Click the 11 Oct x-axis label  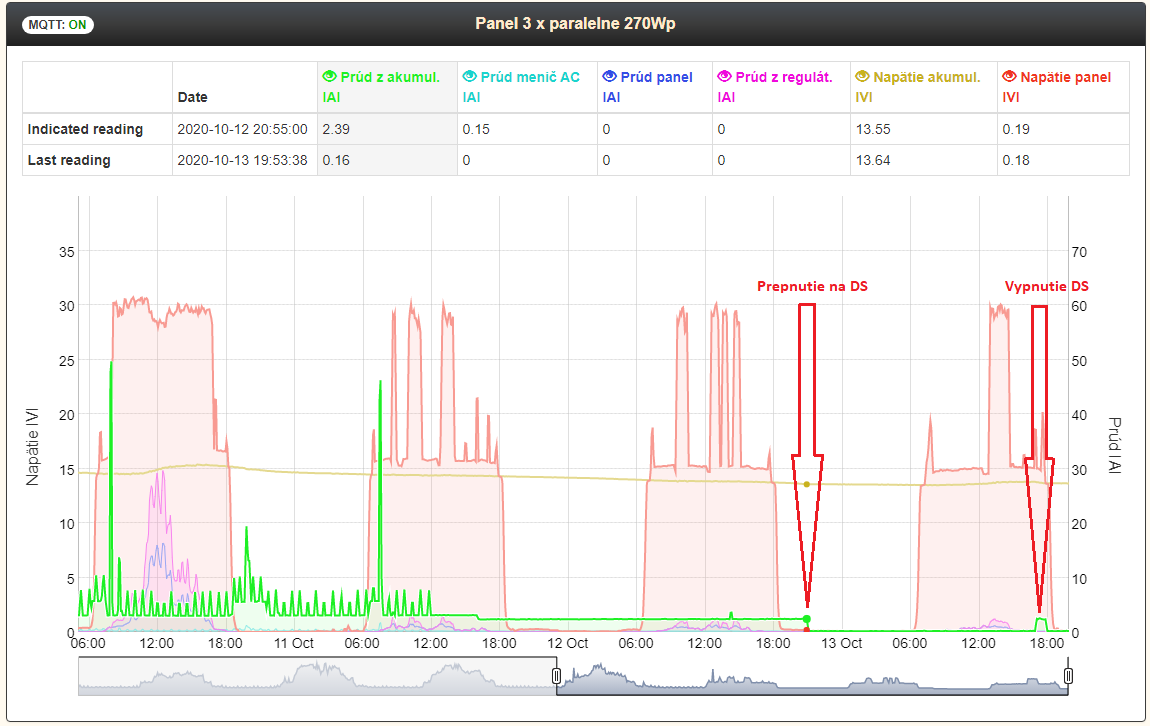[294, 643]
